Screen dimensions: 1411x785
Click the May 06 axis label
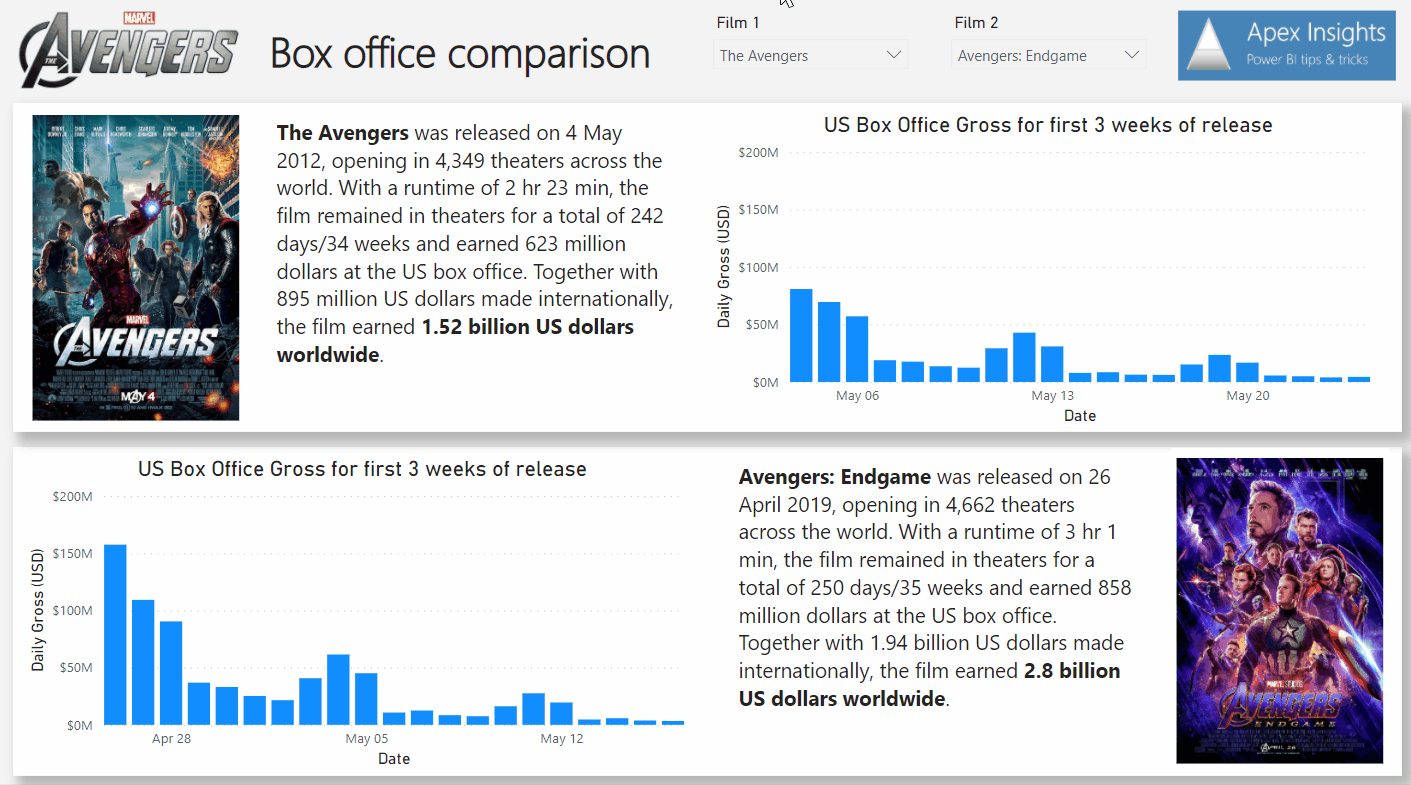[x=857, y=396]
